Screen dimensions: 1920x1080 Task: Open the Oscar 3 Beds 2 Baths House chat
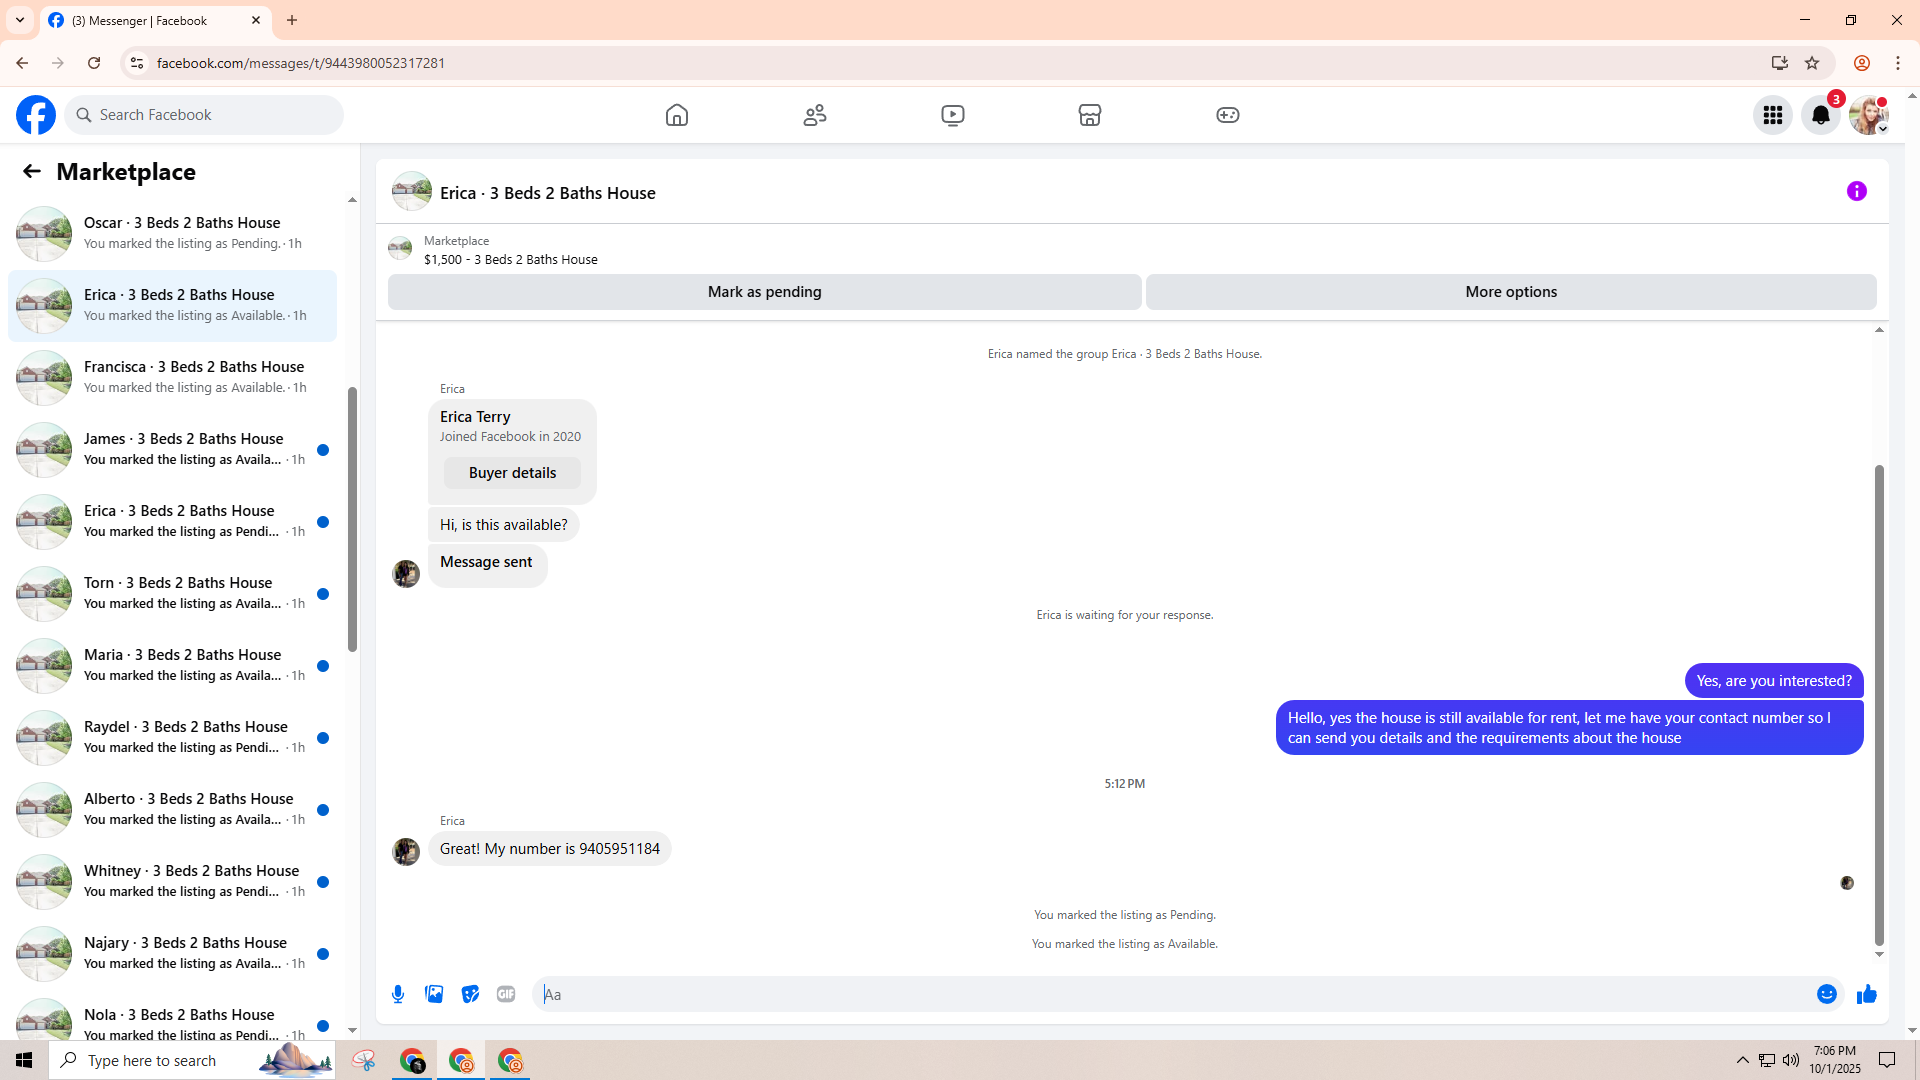172,233
